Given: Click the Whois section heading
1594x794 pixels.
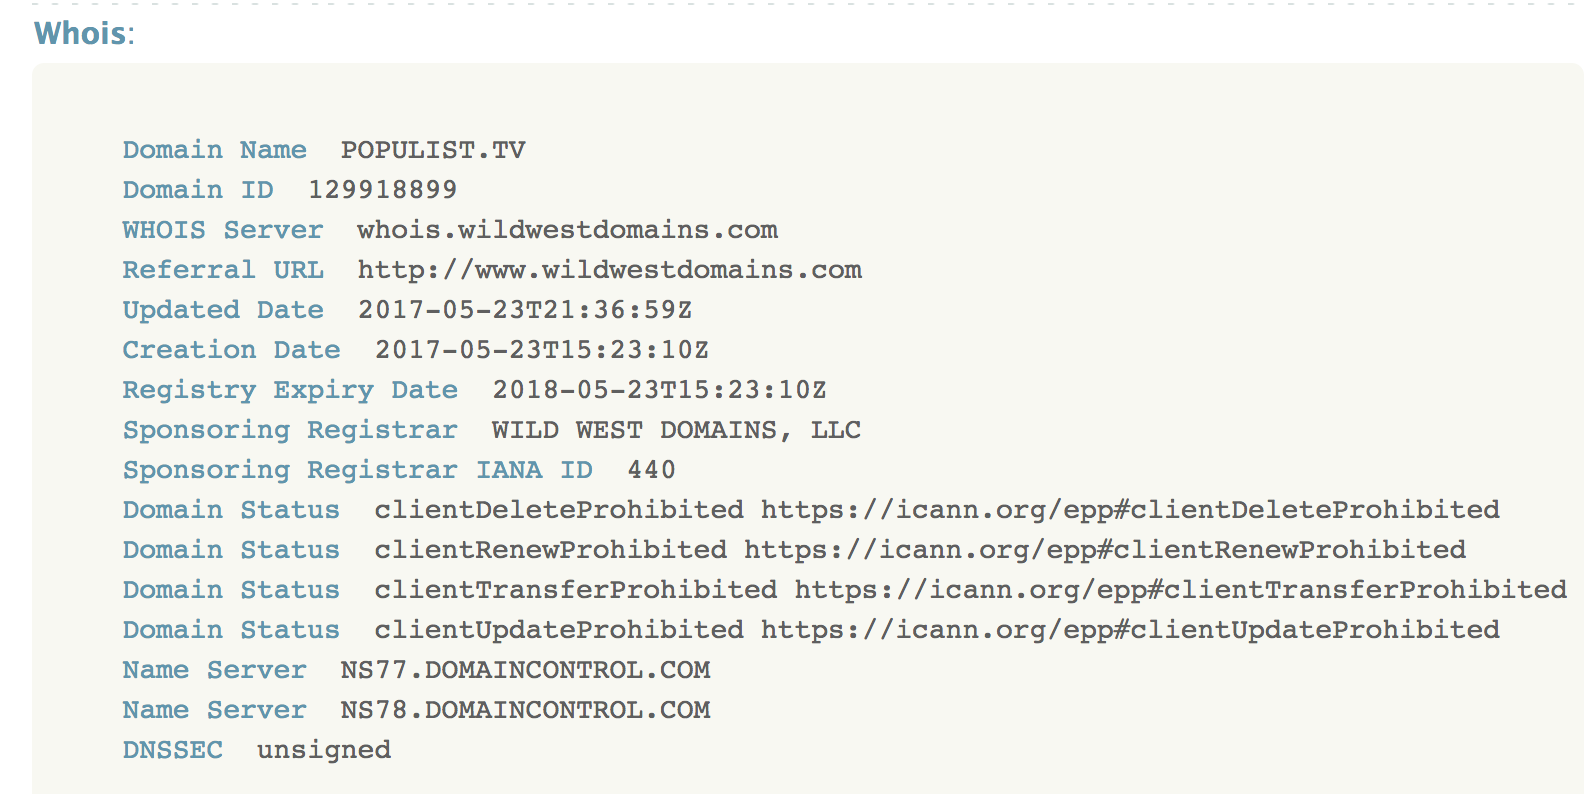Looking at the screenshot, I should [x=84, y=33].
